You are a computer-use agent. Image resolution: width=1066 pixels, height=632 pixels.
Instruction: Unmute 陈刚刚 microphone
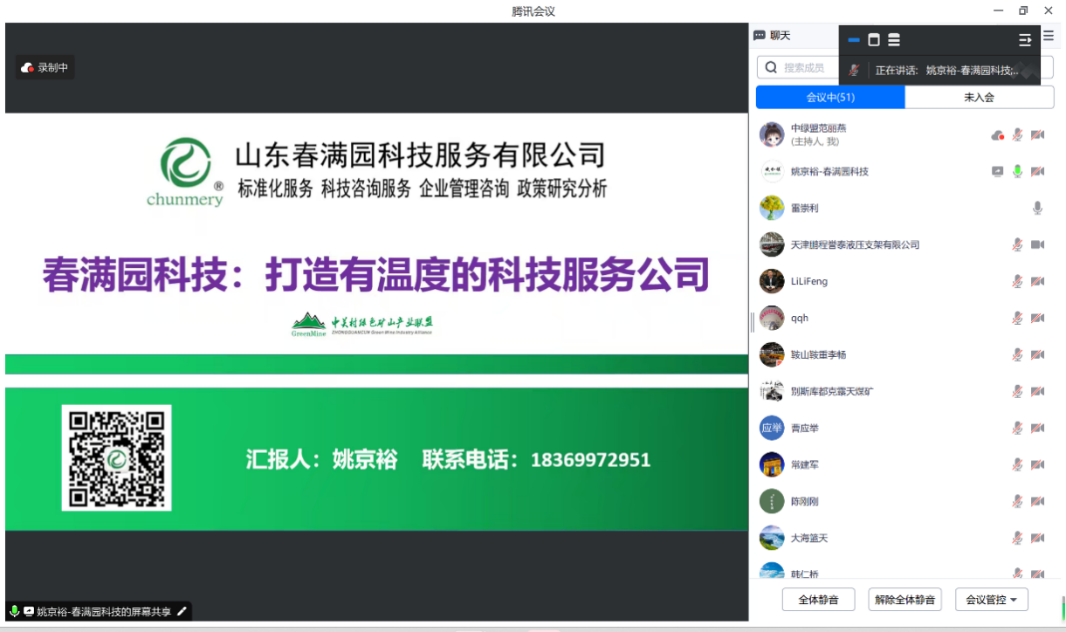[x=1017, y=502]
